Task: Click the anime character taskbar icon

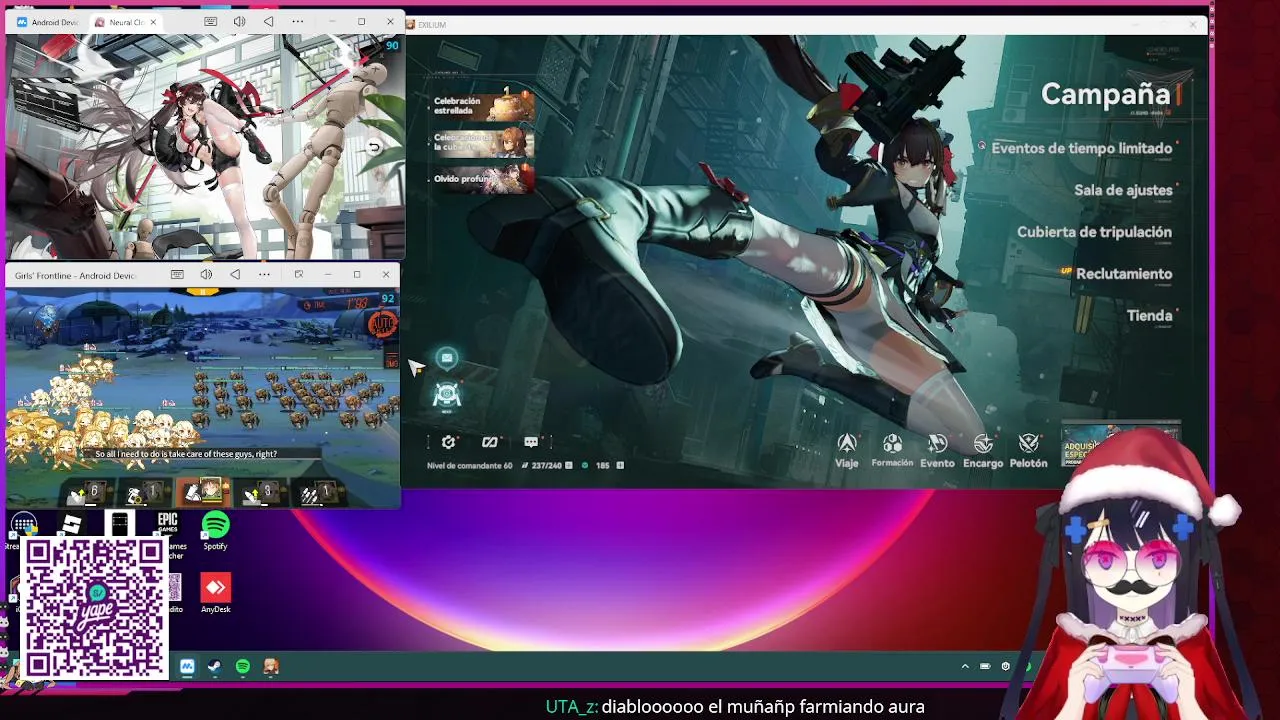Action: pos(270,666)
